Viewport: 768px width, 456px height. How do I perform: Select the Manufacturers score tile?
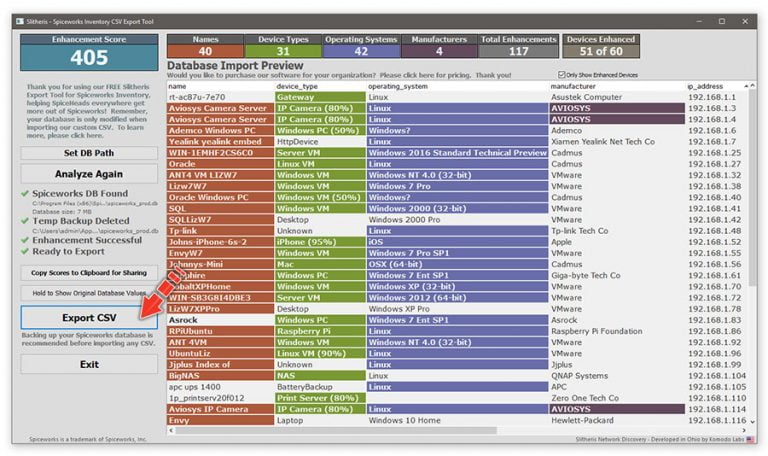pyautogui.click(x=439, y=46)
